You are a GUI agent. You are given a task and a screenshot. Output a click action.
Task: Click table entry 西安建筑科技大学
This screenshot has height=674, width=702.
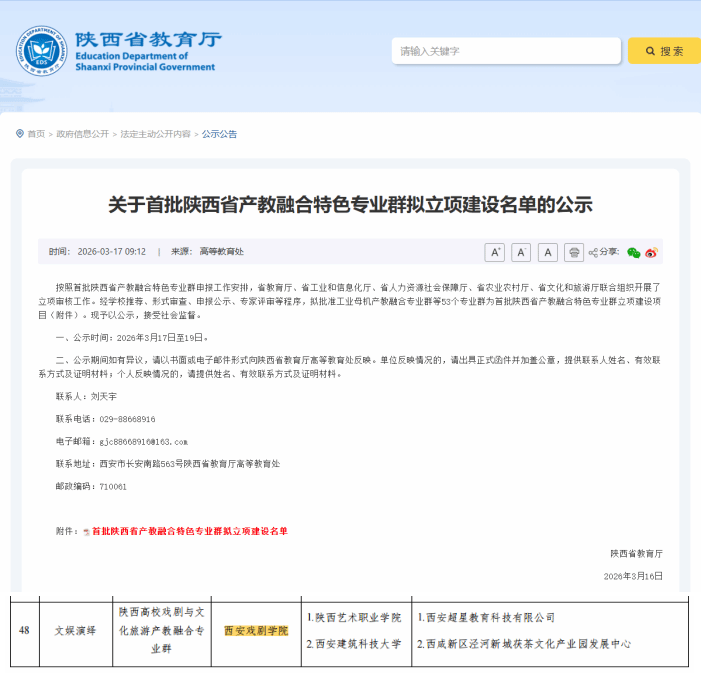coord(354,644)
